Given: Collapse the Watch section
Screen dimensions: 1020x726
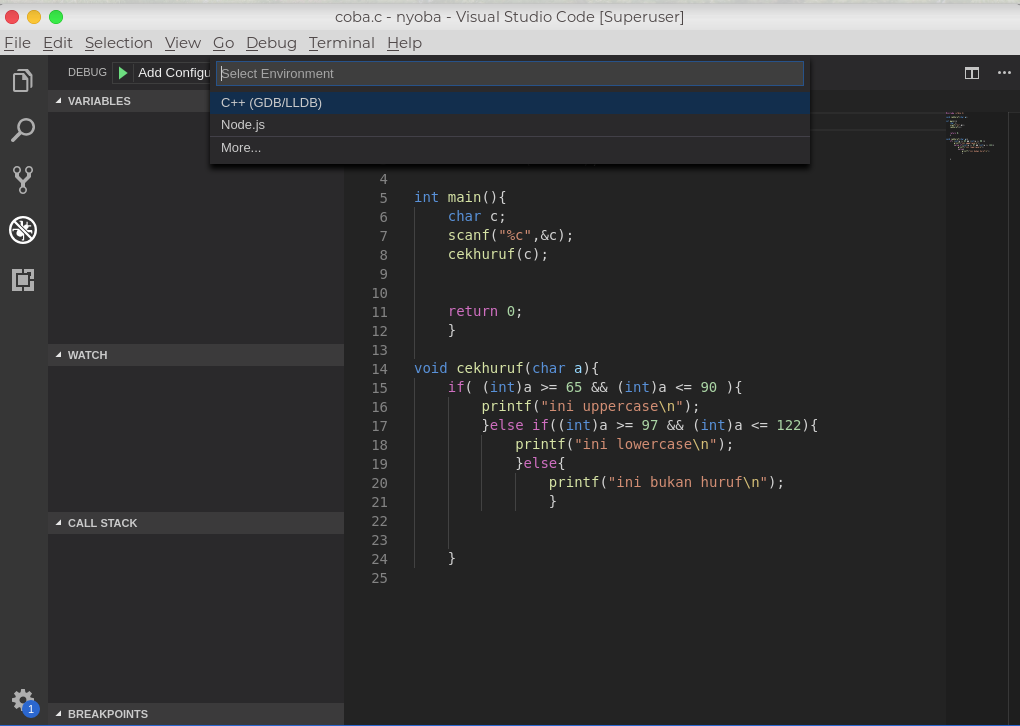Looking at the screenshot, I should pos(87,355).
